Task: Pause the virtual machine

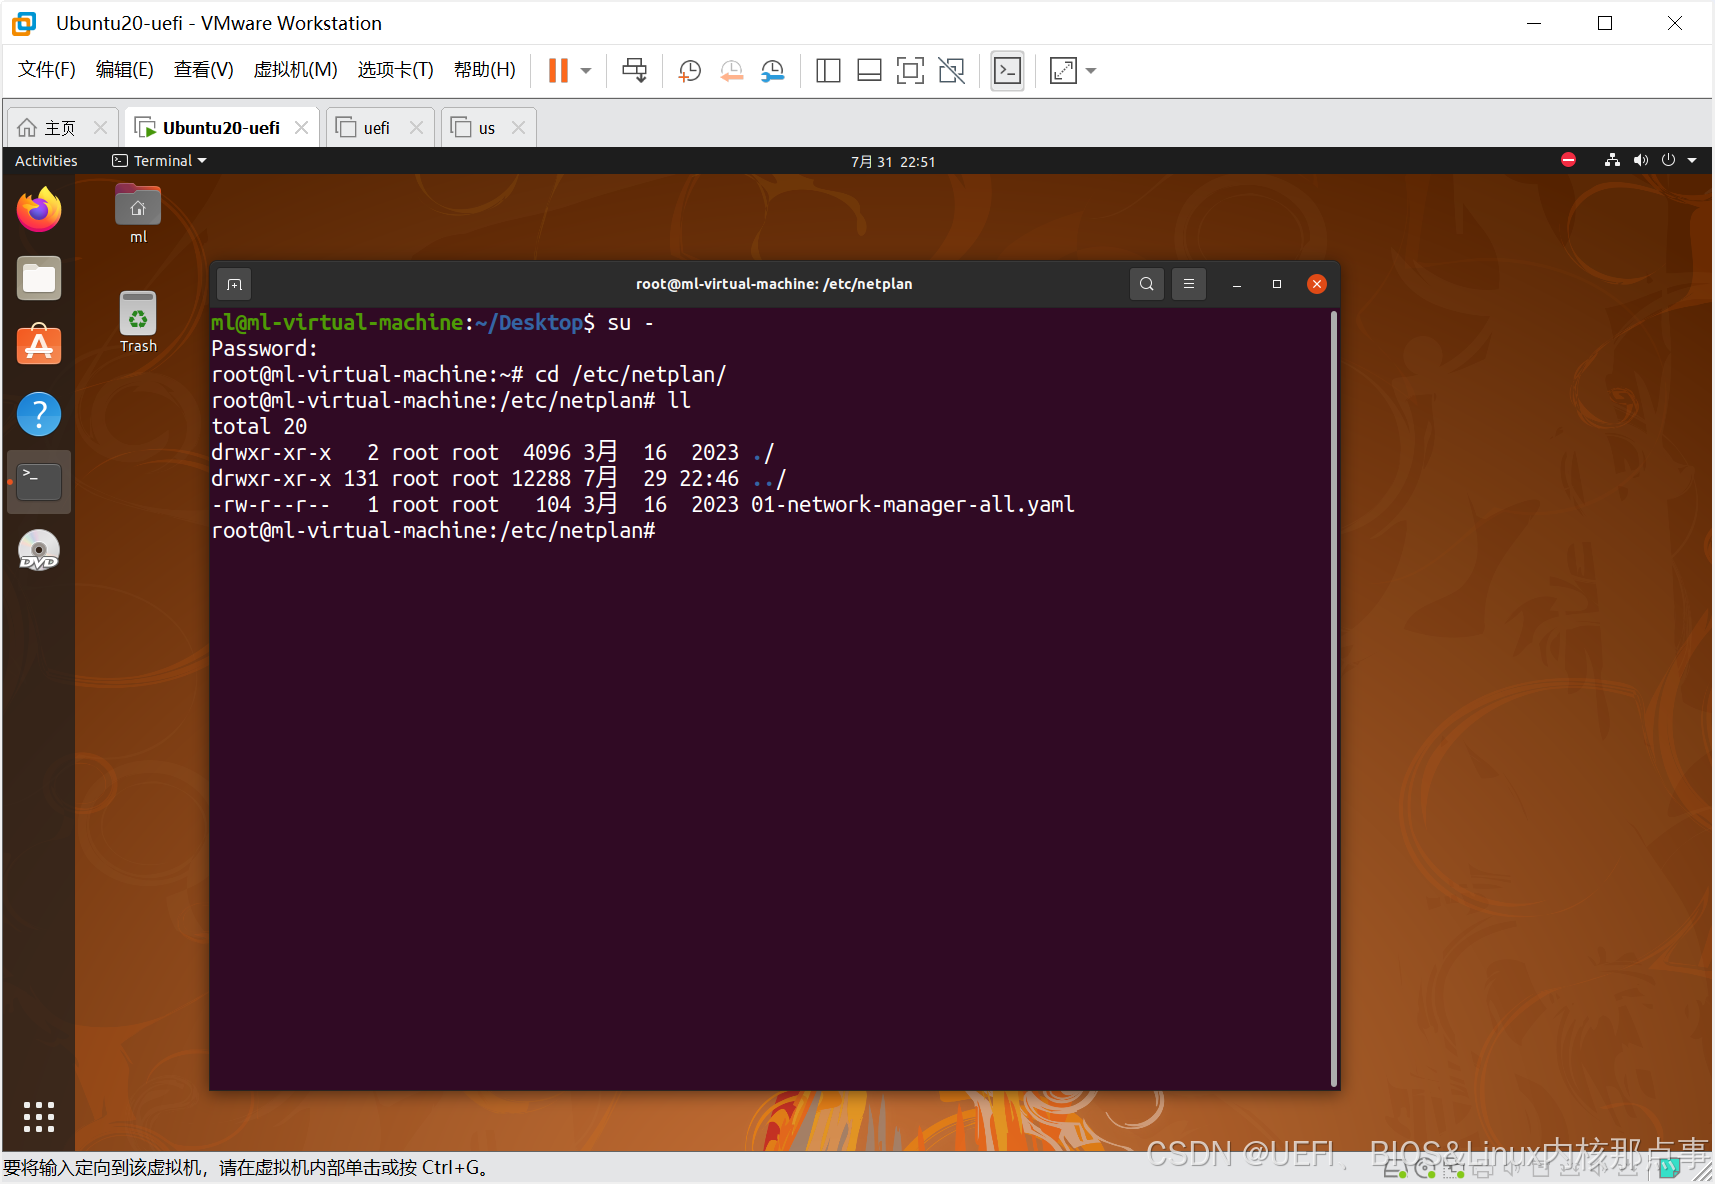Action: click(x=558, y=70)
